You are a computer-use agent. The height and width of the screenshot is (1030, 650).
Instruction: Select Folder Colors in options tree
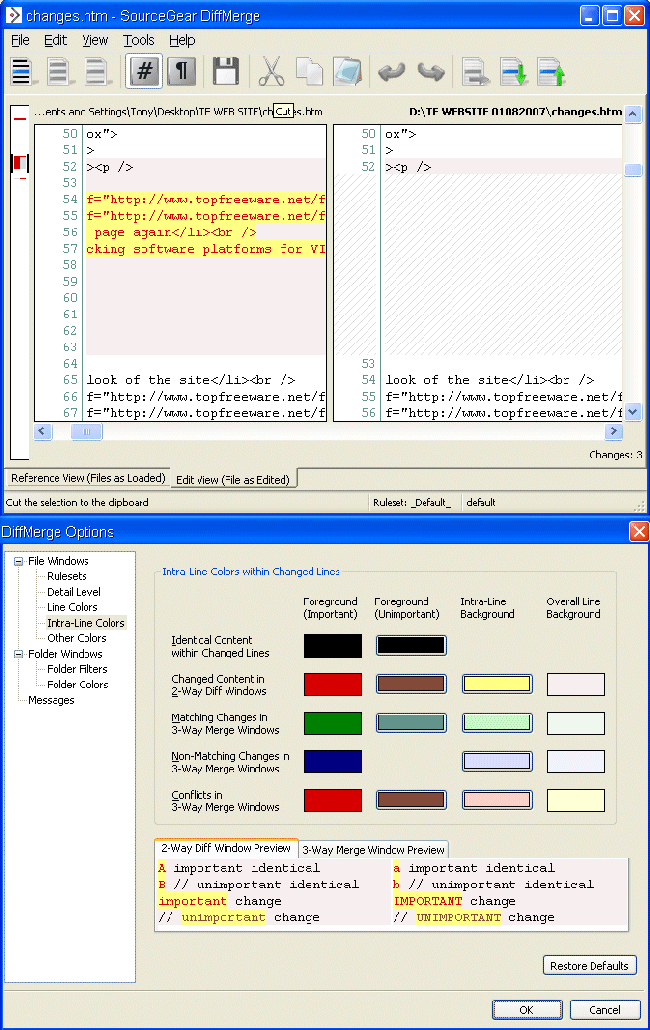click(77, 684)
